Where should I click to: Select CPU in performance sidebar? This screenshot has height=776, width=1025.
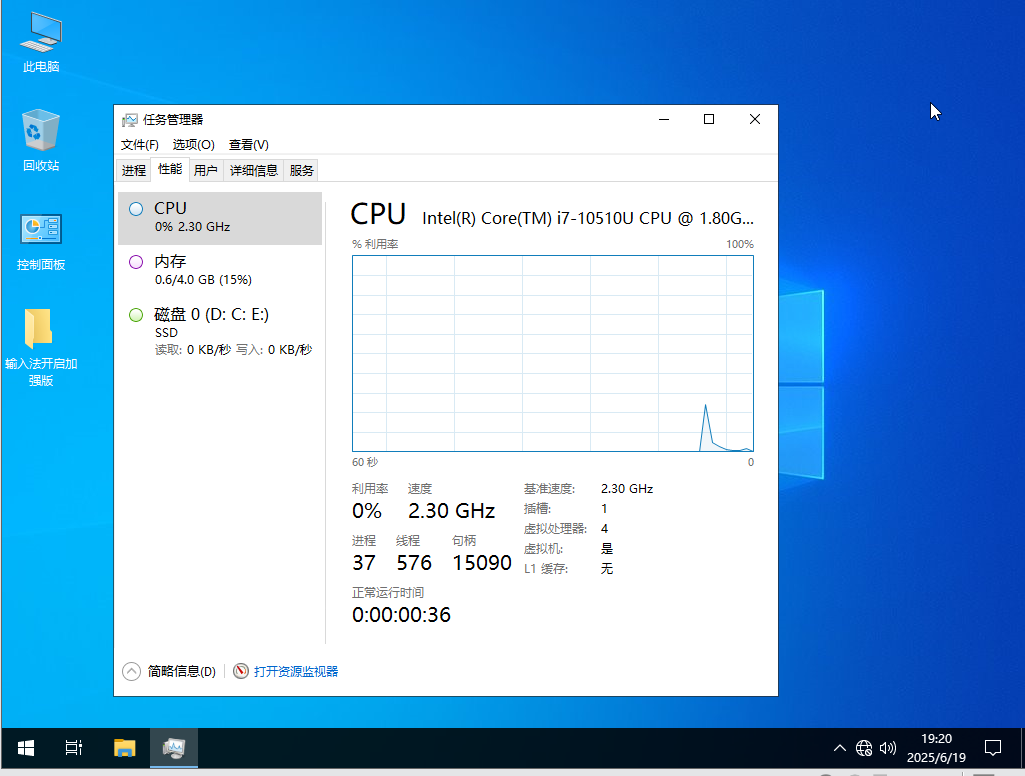(220, 218)
